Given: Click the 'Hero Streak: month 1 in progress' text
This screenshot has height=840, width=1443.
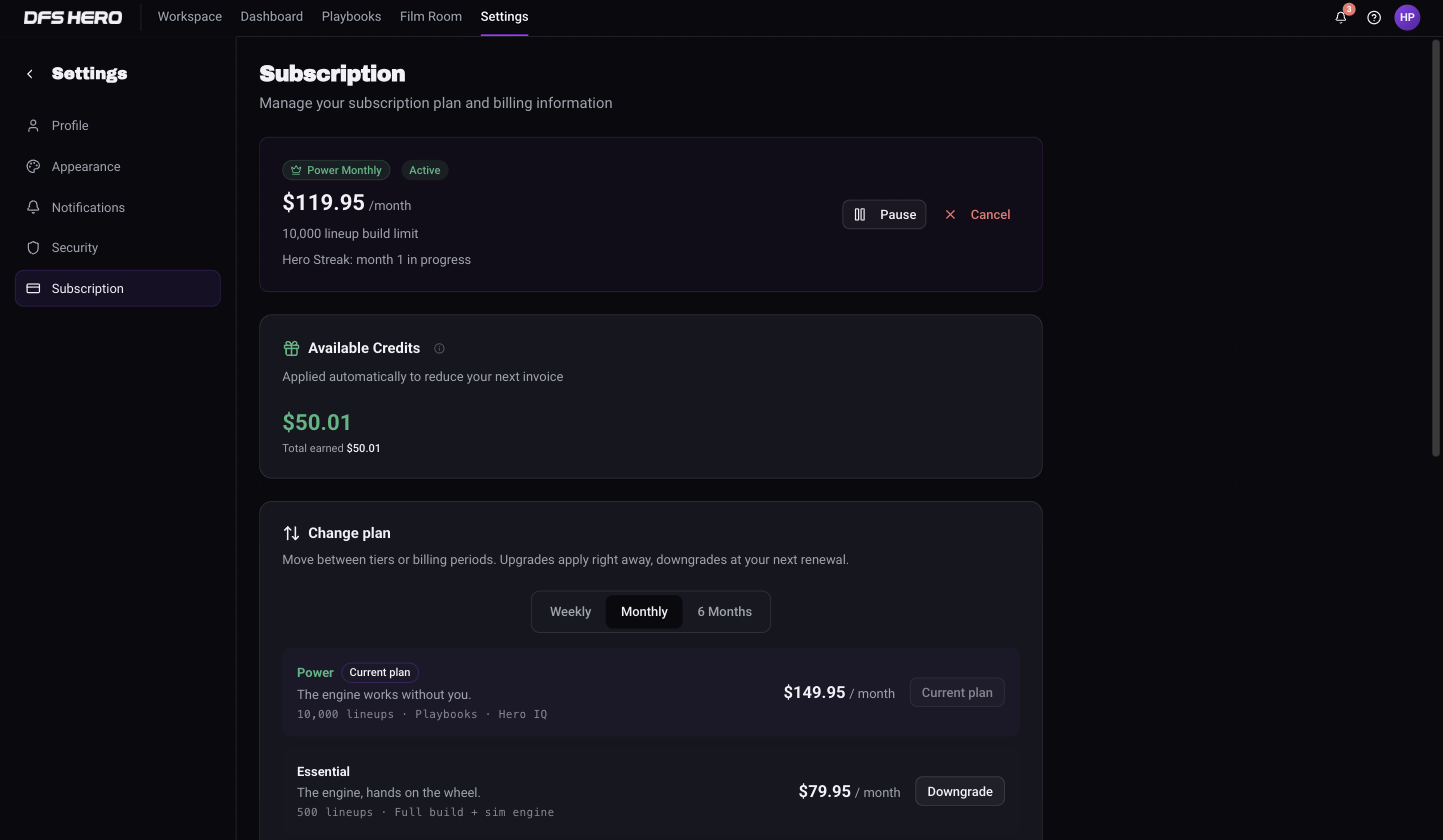Looking at the screenshot, I should 376,259.
